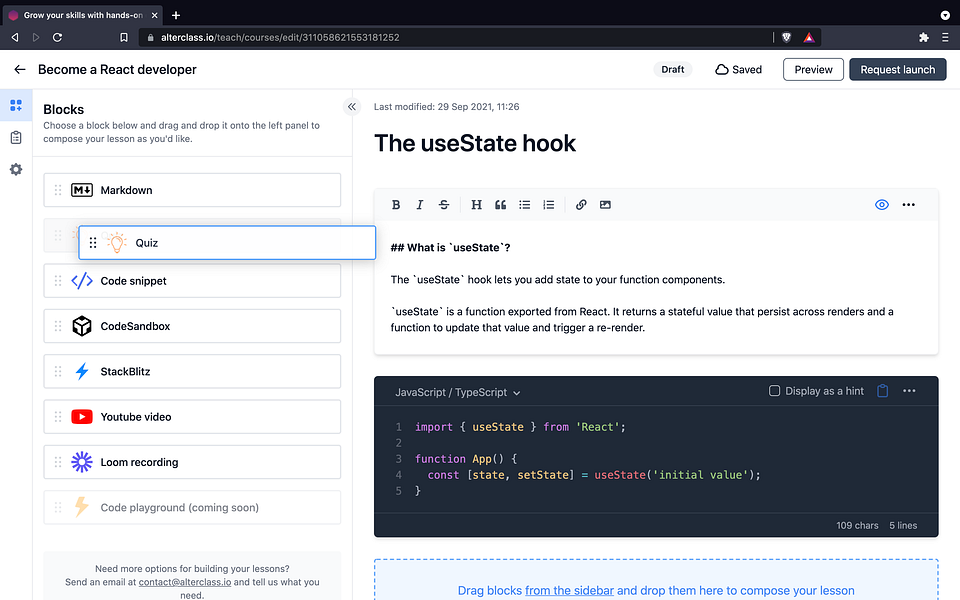Click into the markdown heading line

[x=451, y=247]
